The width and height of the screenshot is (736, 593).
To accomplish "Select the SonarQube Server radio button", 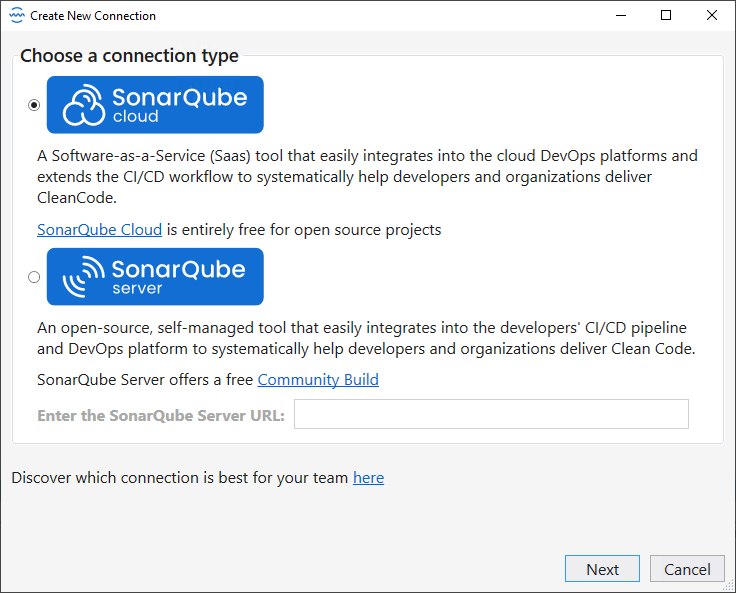I will tap(34, 277).
